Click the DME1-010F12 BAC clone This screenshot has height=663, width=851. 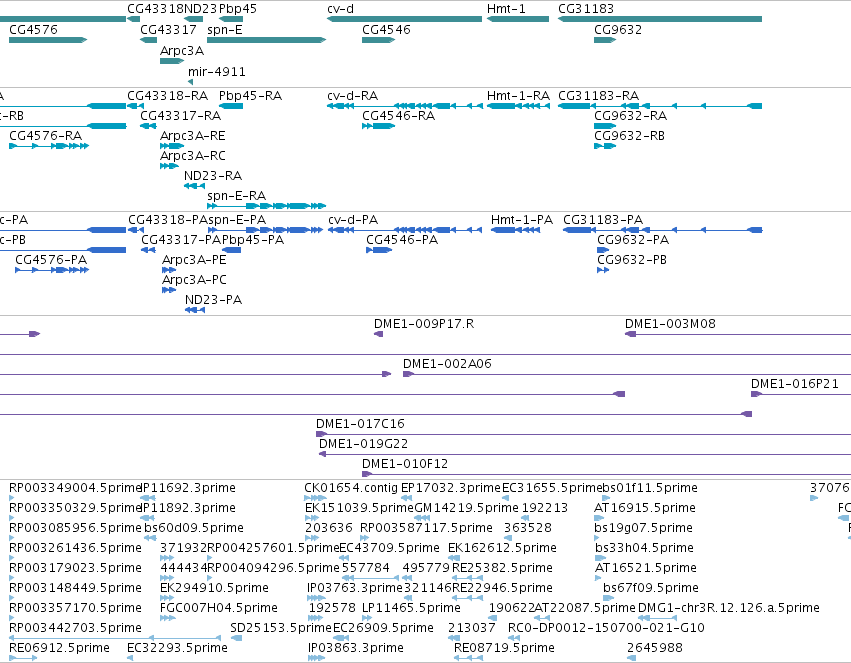point(606,474)
